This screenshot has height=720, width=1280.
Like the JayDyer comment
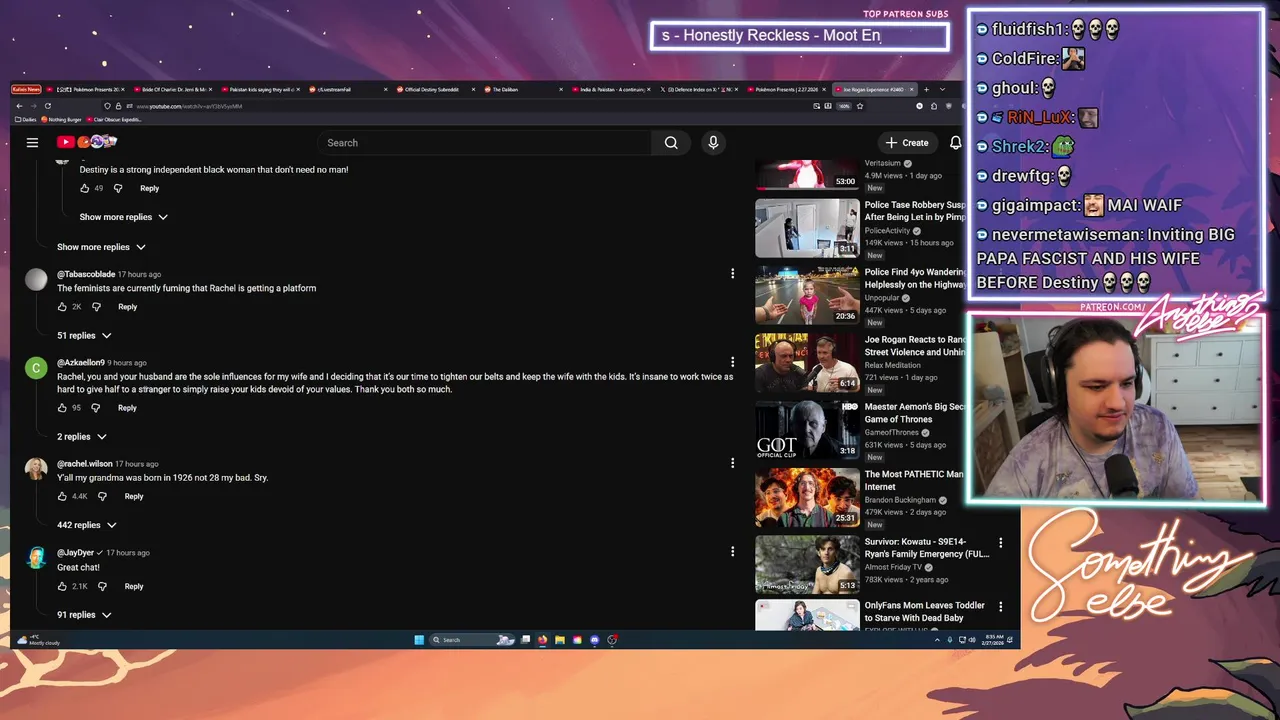click(x=62, y=586)
